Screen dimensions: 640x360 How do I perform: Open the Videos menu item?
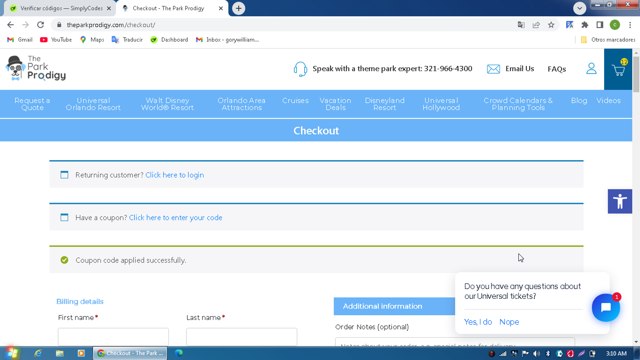click(x=608, y=100)
